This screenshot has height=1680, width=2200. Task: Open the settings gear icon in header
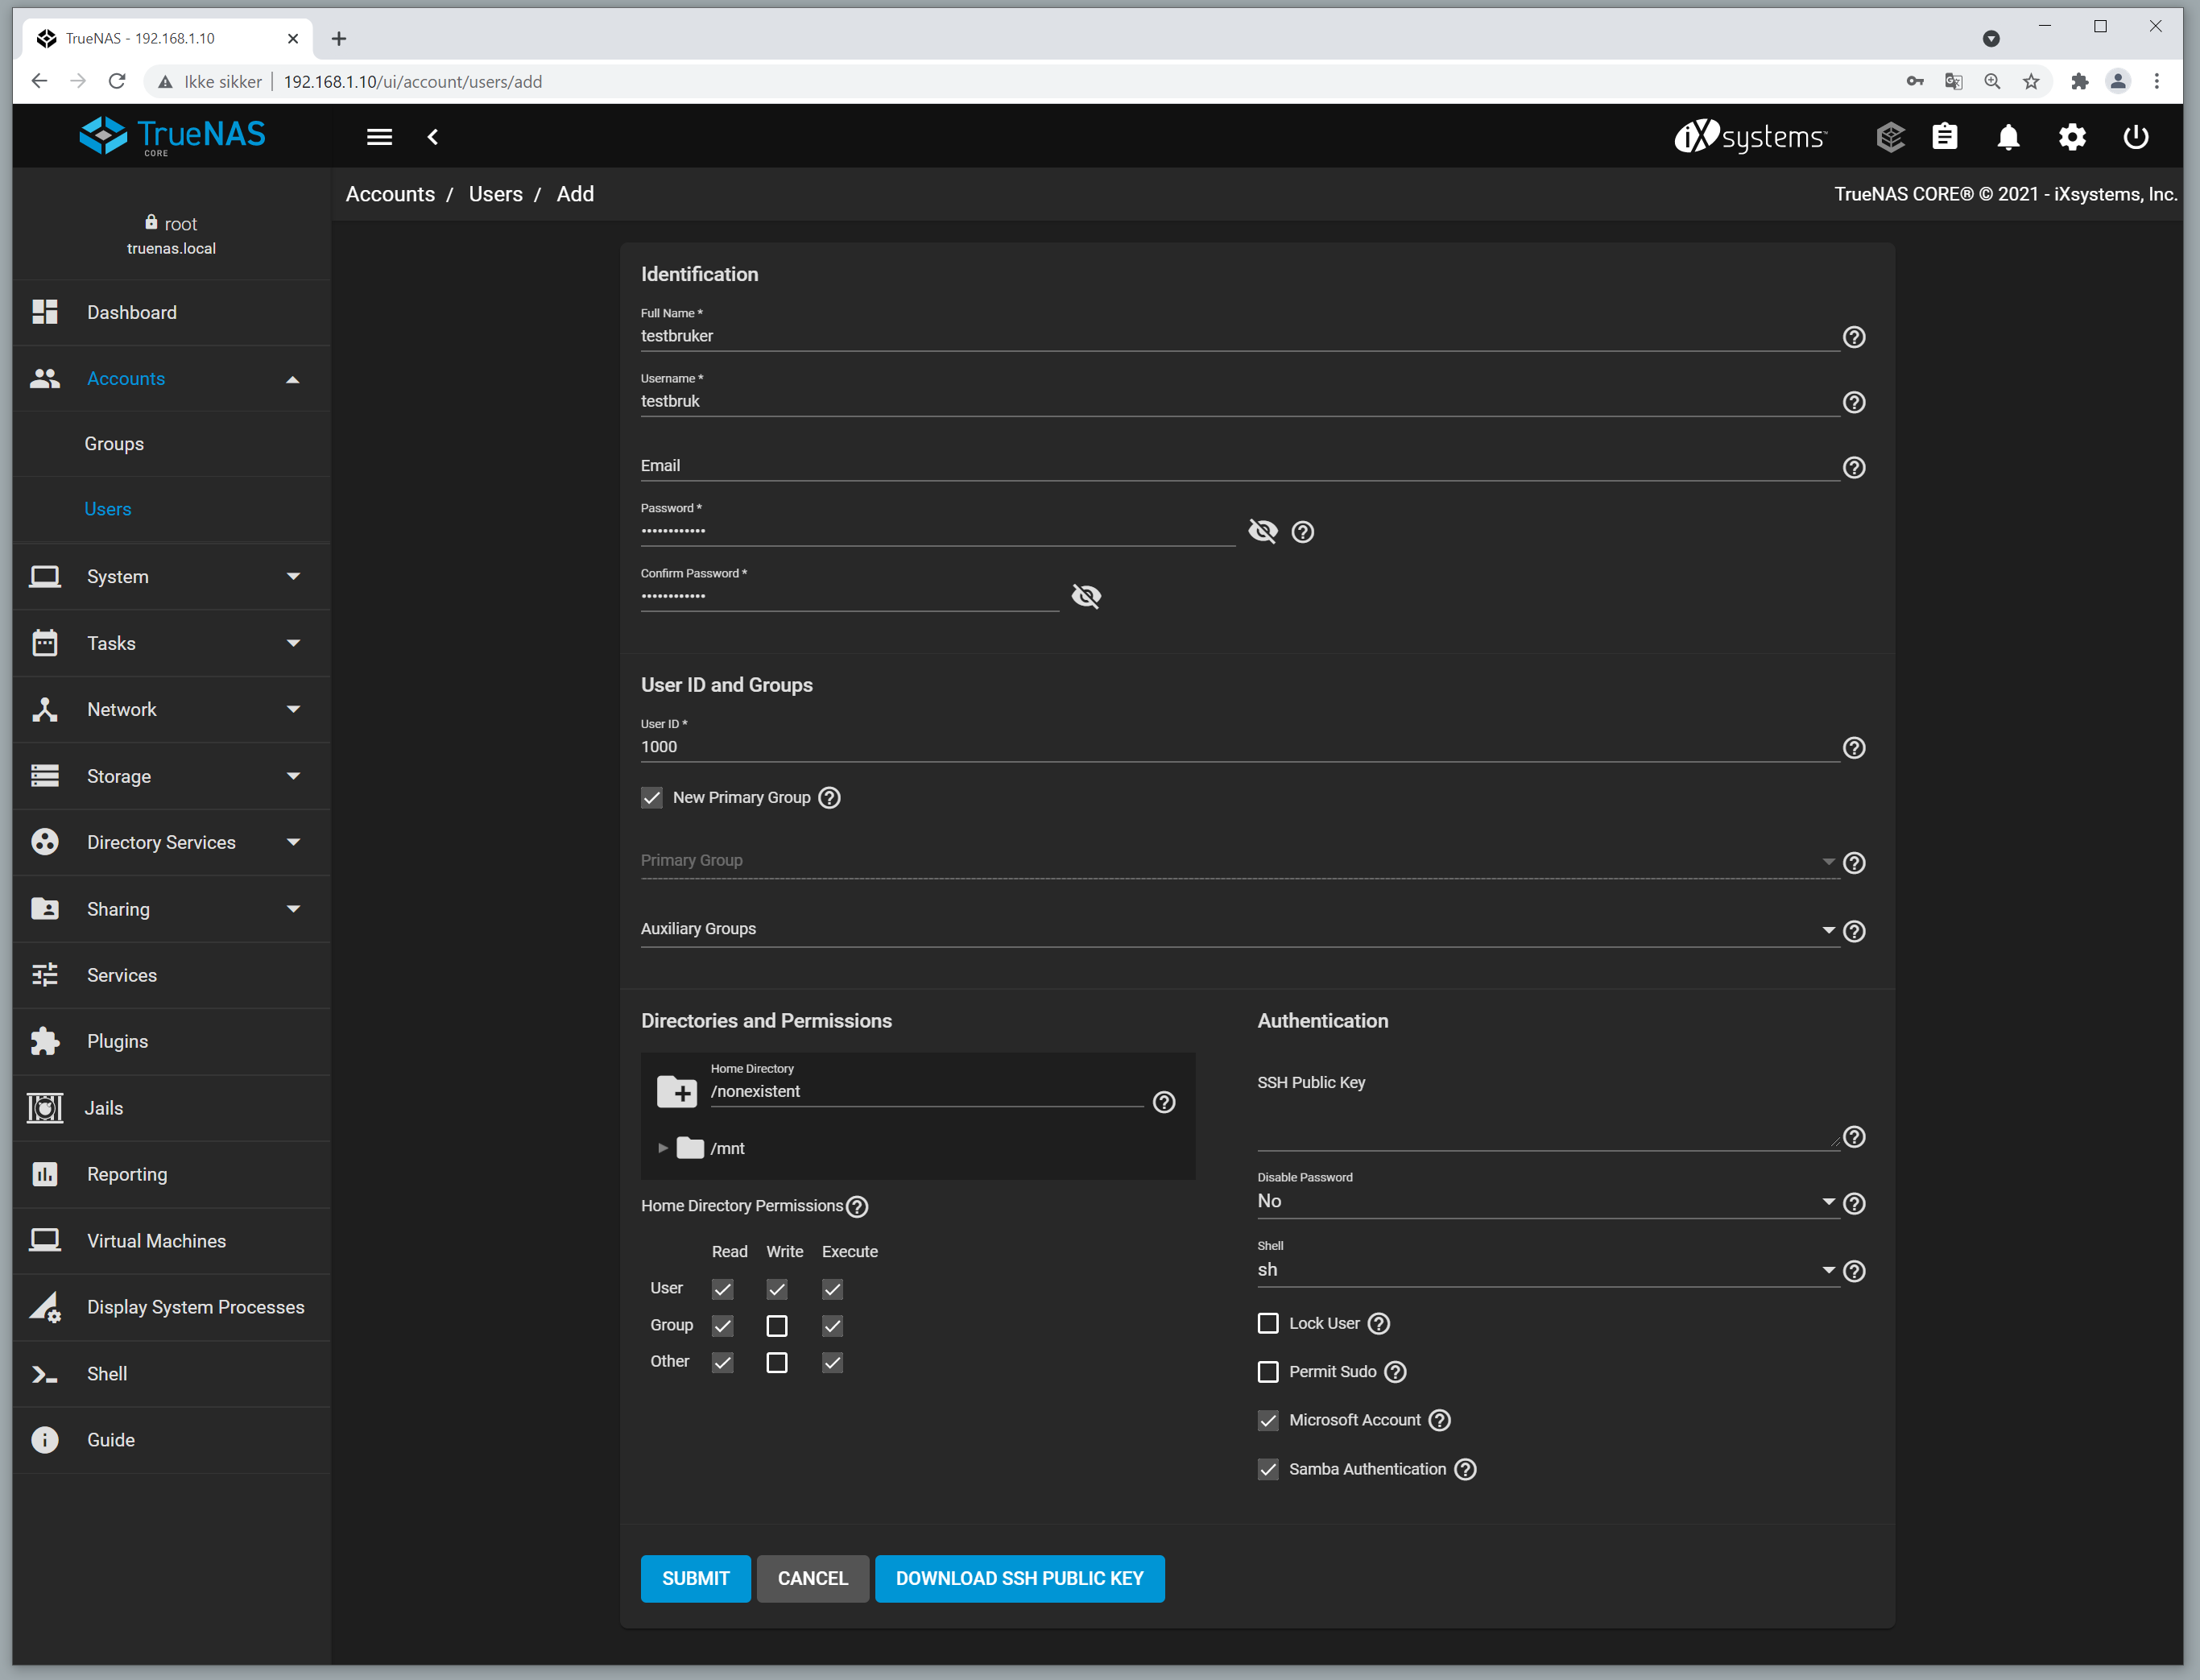tap(2071, 137)
